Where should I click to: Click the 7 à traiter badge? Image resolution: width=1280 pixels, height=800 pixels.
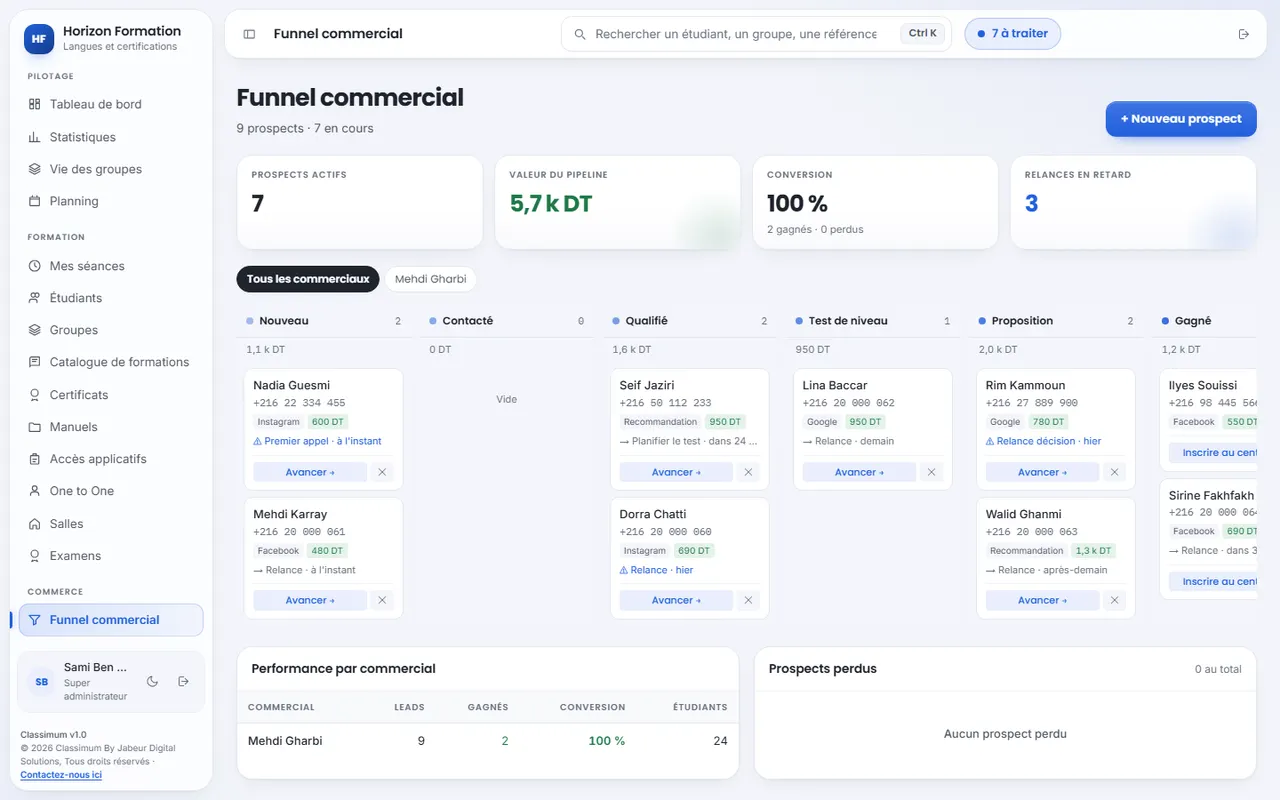point(1012,34)
